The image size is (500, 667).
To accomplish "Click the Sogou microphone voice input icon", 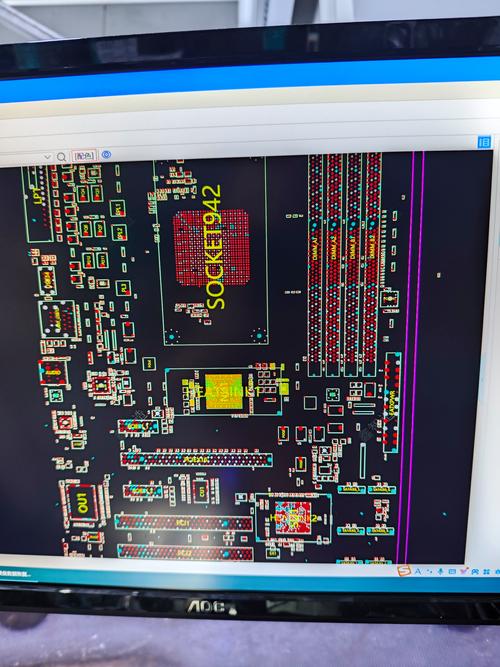I will point(440,572).
